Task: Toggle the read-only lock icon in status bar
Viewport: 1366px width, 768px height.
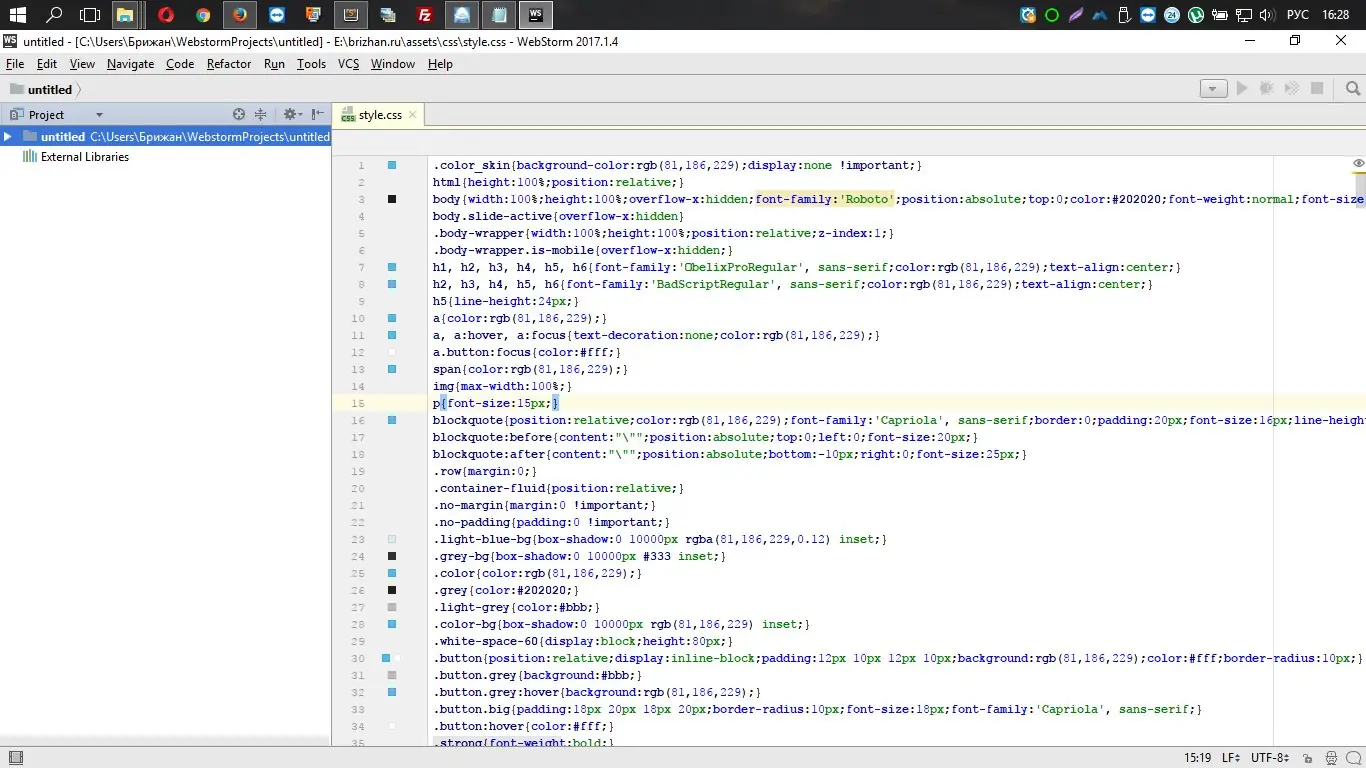Action: point(1307,758)
